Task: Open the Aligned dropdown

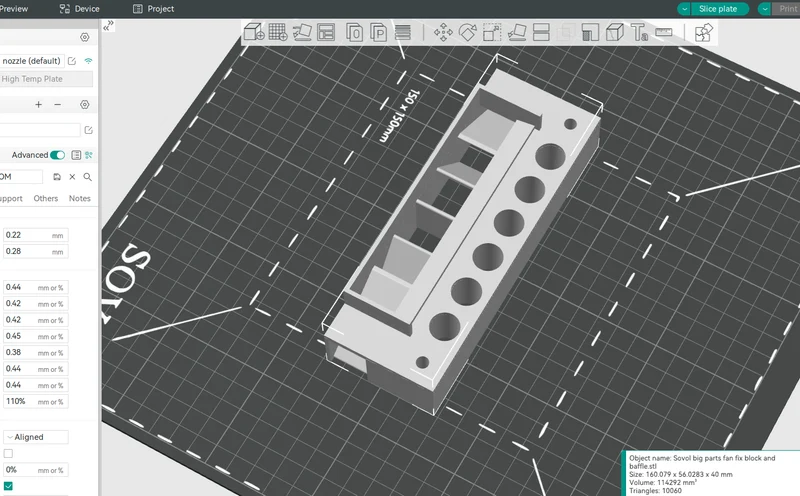Action: [36, 437]
